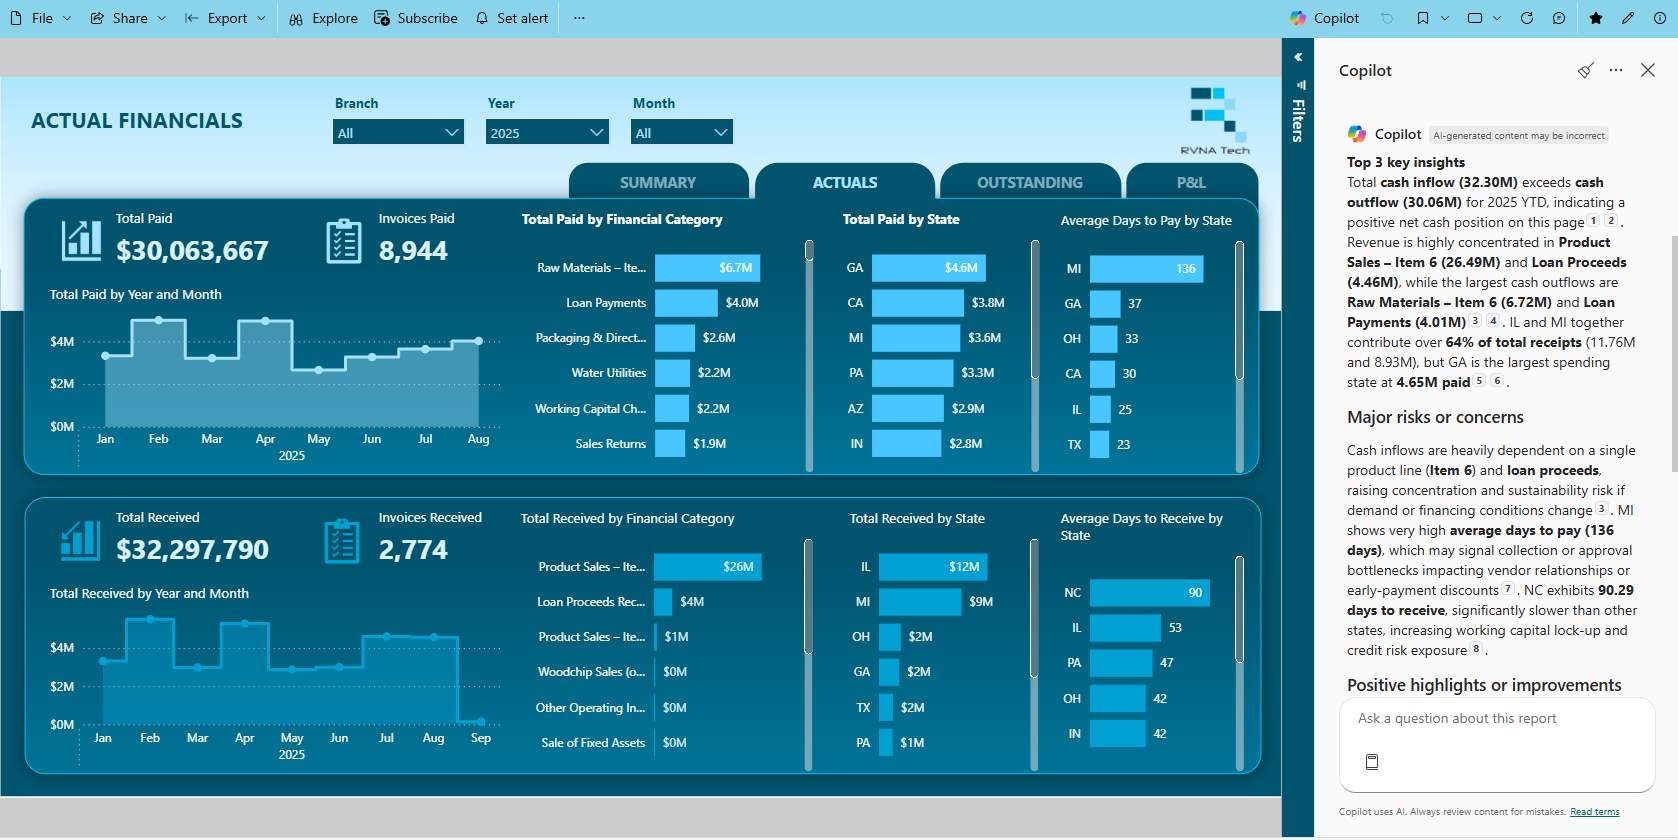Screen dimensions: 1678x840
Task: Open citation 1 in Copilot insights
Action: (1594, 221)
